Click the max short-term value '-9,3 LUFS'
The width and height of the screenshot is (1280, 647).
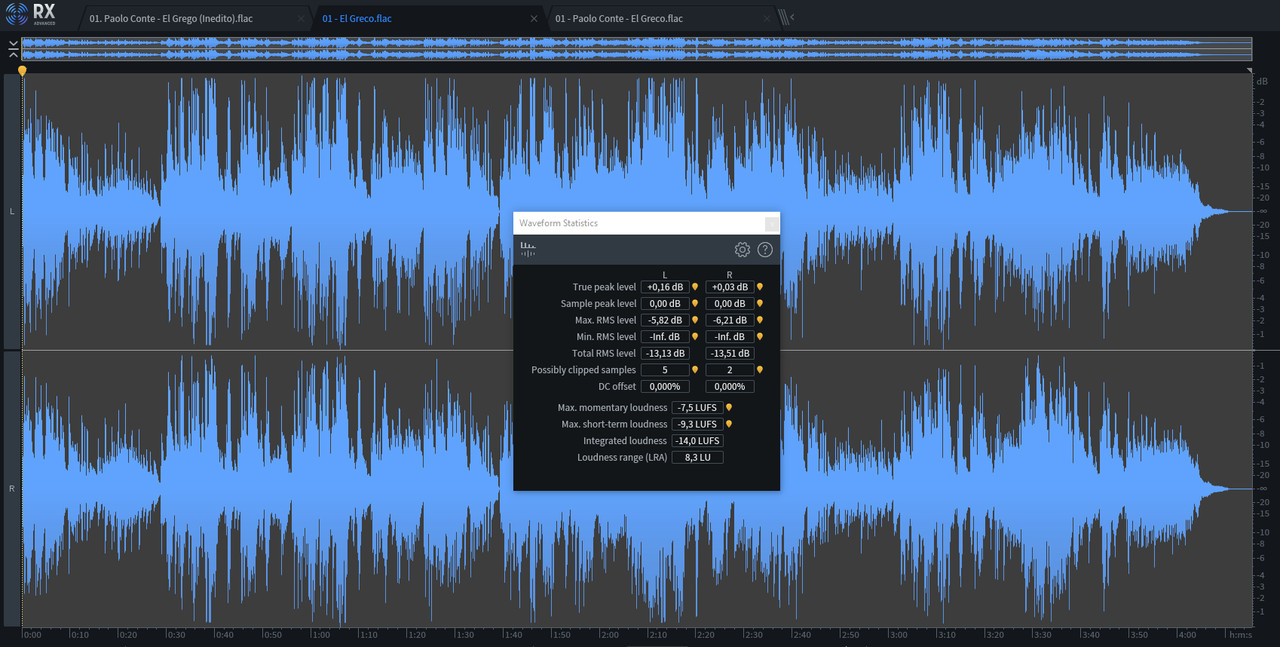click(697, 424)
